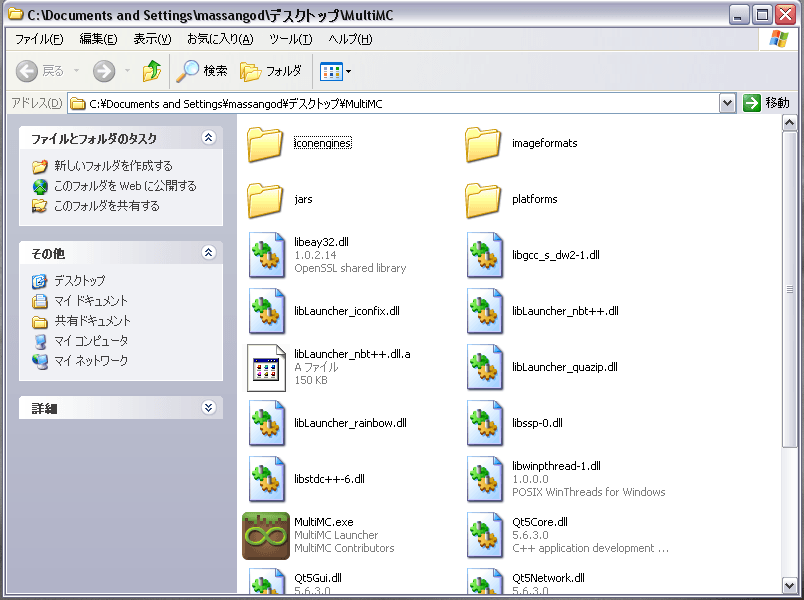Image resolution: width=804 pixels, height=600 pixels.
Task: Click the Forward arrow icon
Action: [104, 71]
